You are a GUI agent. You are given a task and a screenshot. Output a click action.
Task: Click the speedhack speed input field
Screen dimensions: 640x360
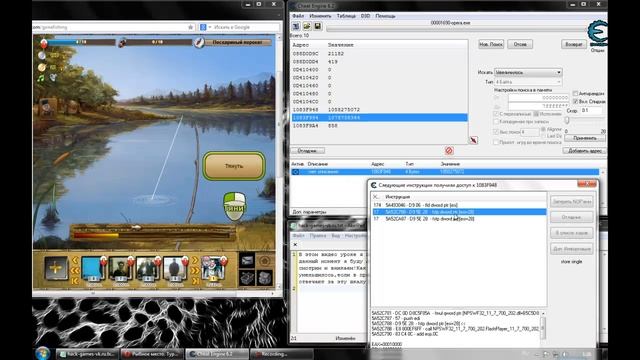pyautogui.click(x=592, y=111)
